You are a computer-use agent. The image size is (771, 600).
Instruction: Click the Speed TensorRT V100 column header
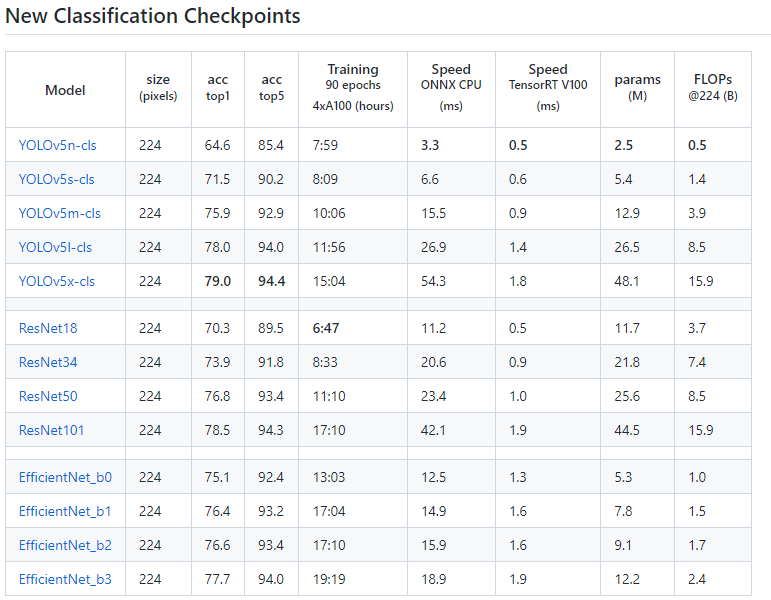(x=548, y=88)
